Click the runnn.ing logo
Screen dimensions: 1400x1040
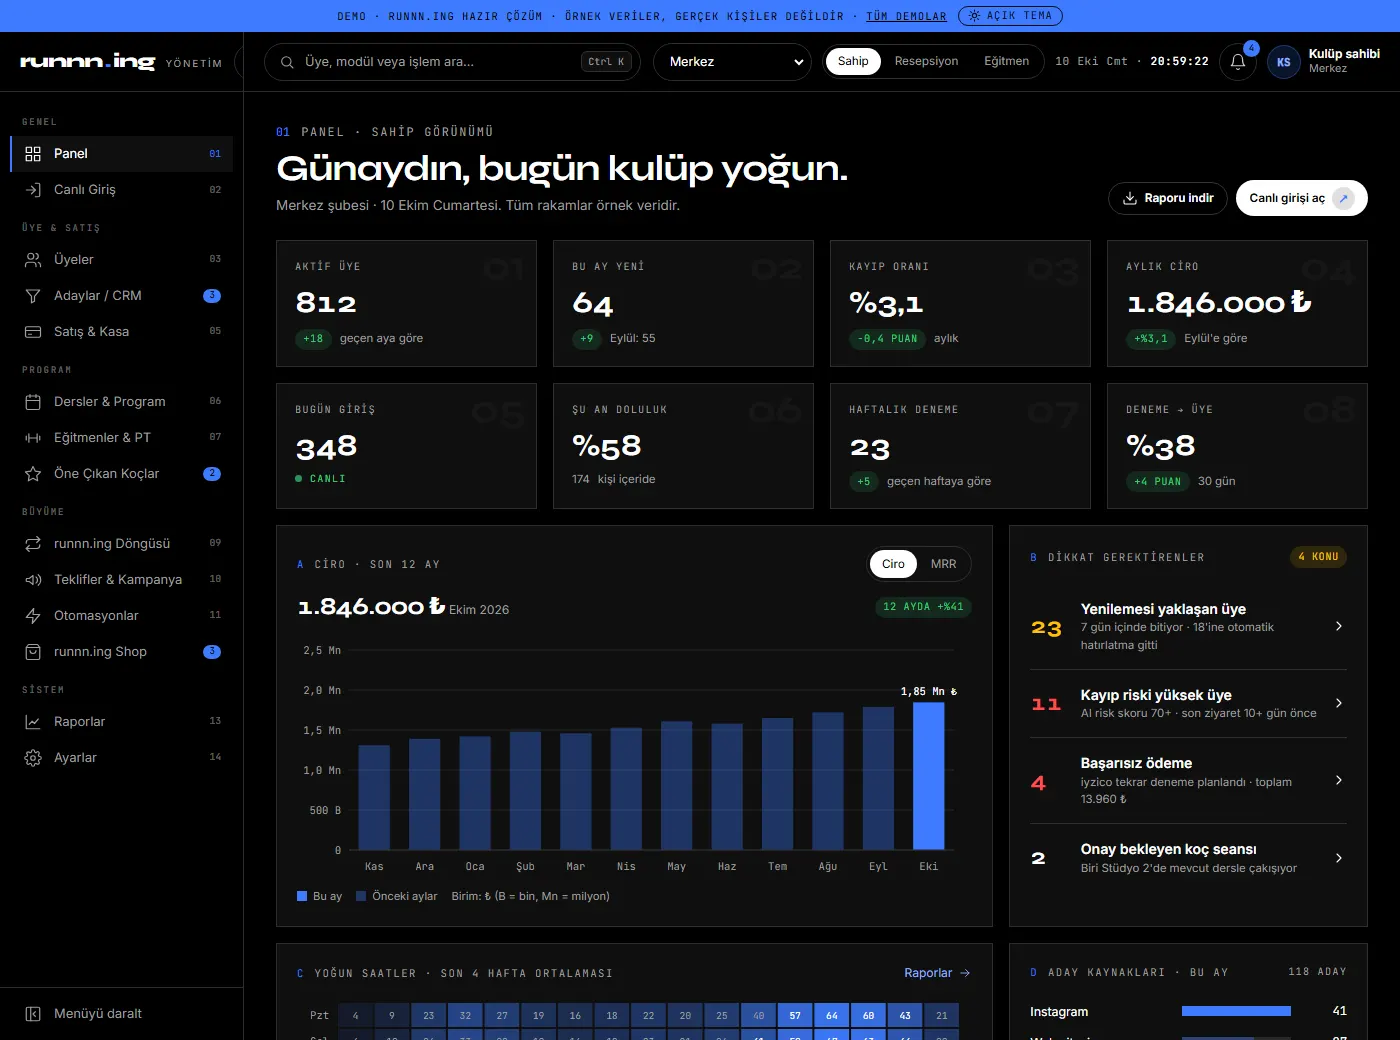tap(88, 62)
